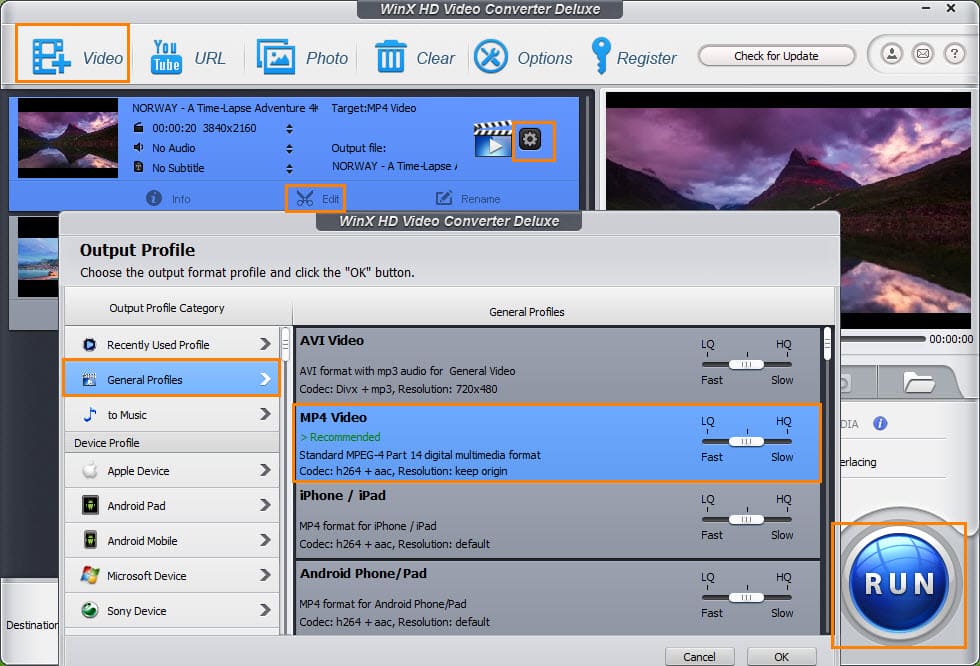This screenshot has height=666, width=980.
Task: Open the output folder icon
Action: pos(919,382)
